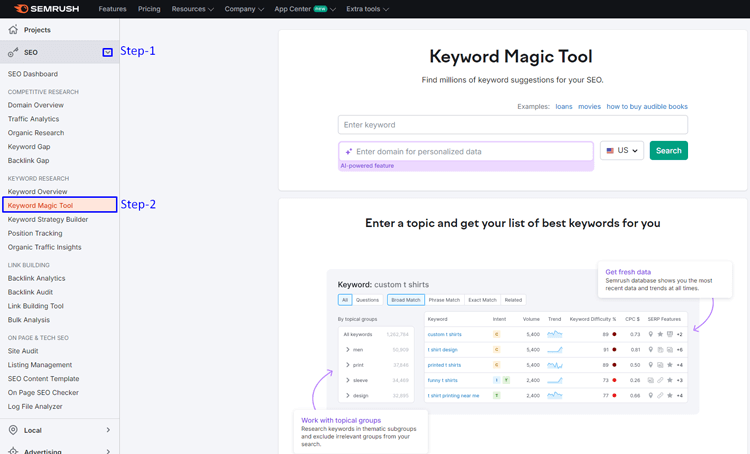Click 'printed t shirts' keyword in table
The image size is (750, 454).
[444, 365]
